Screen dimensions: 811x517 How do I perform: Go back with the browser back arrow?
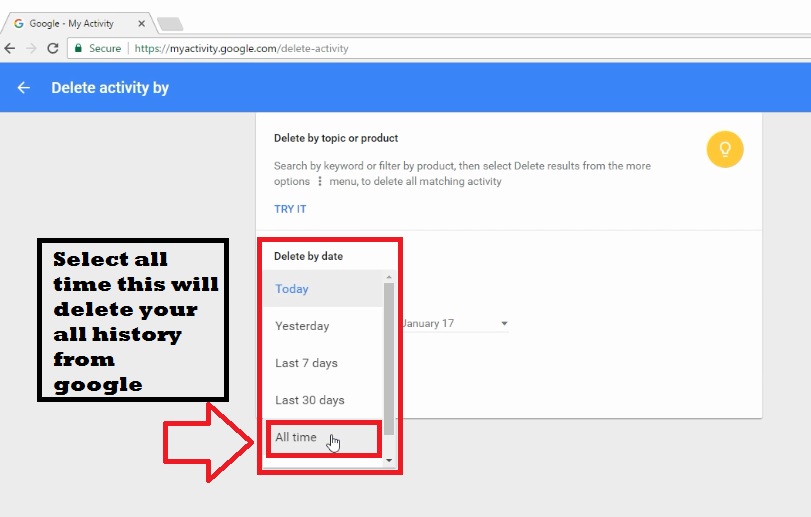10,48
